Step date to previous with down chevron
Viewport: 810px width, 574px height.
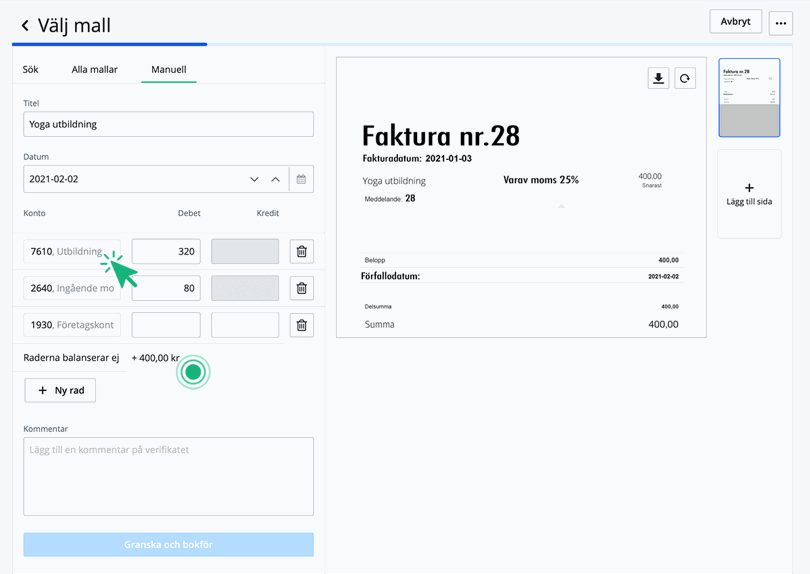pos(254,179)
